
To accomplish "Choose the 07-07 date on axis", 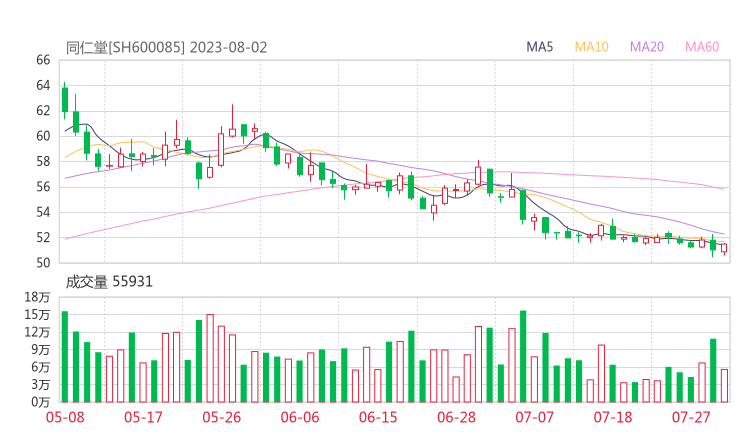I will pos(534,417).
